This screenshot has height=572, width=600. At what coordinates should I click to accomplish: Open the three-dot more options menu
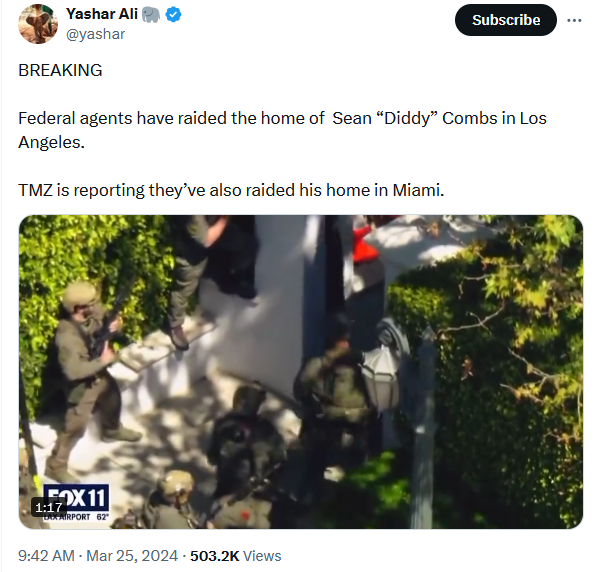click(x=574, y=20)
